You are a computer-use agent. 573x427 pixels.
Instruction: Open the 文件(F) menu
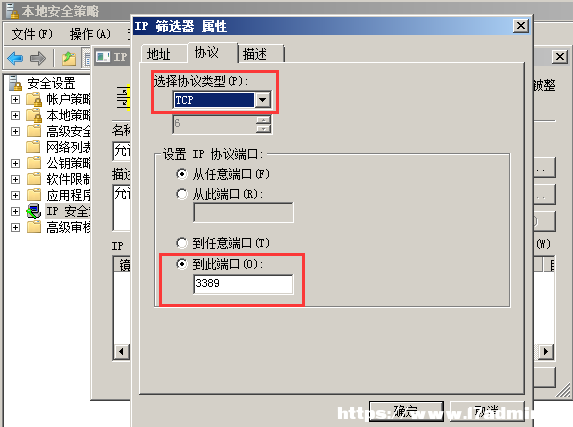tap(32, 34)
